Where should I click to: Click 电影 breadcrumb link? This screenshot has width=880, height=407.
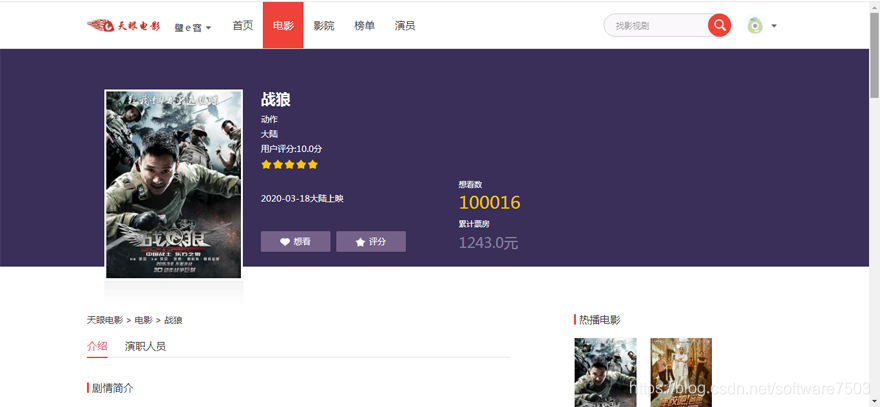[144, 320]
